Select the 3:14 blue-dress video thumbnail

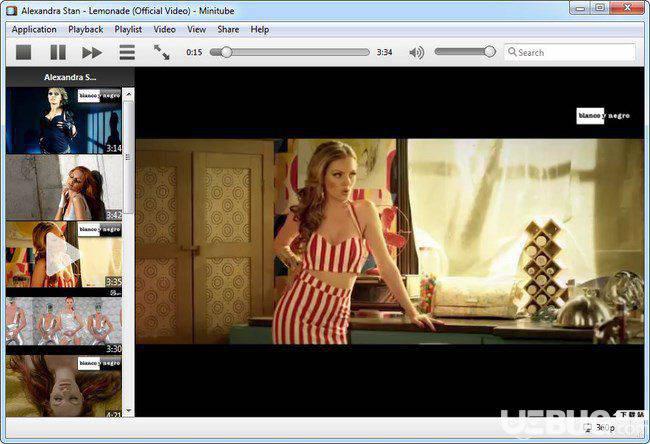[64, 121]
